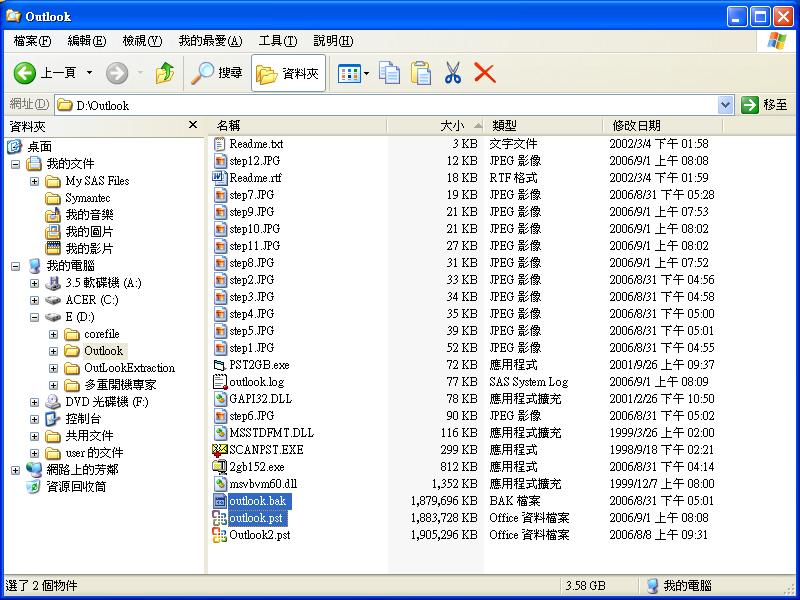The image size is (800, 600).
Task: Expand the corefile folder node
Action: click(x=53, y=334)
